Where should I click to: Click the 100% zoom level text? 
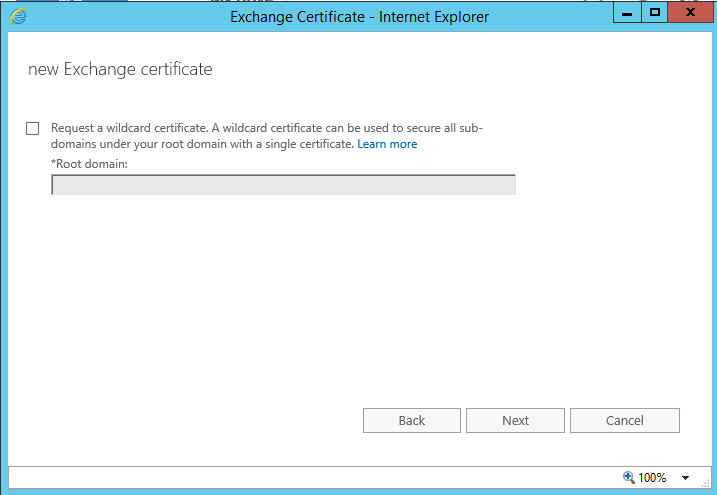652,478
